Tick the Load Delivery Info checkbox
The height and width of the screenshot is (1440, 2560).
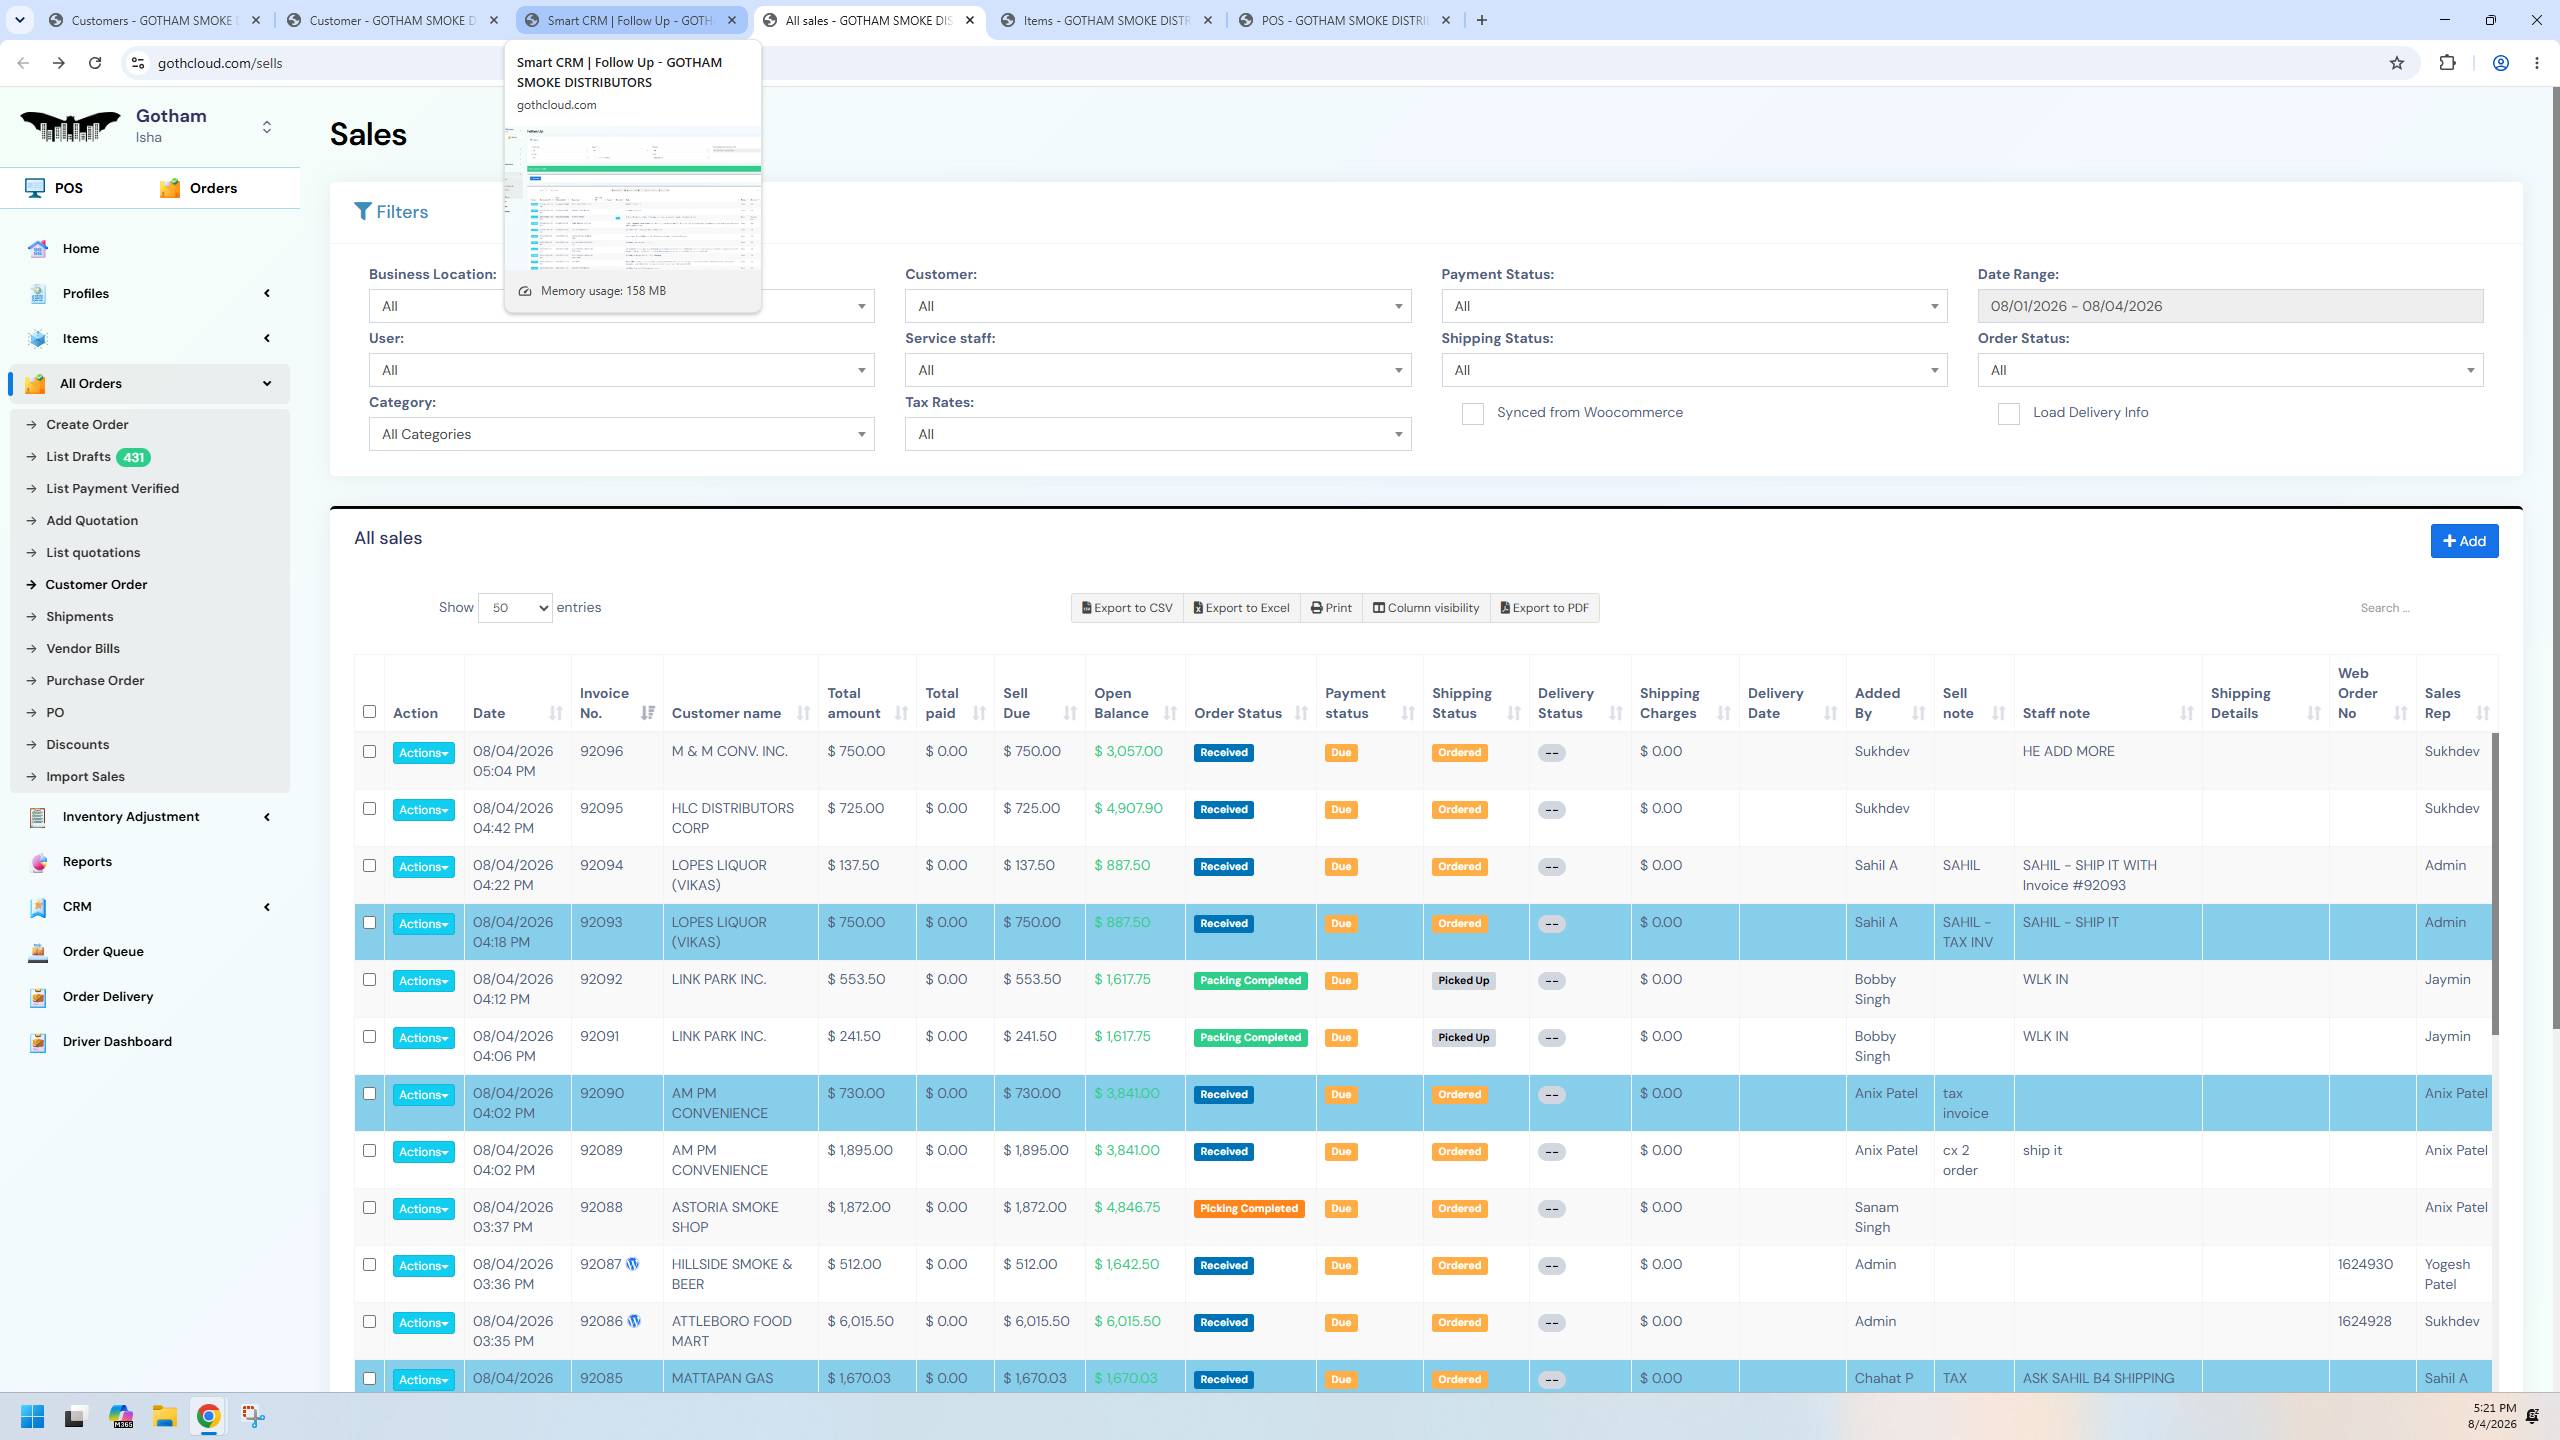2008,414
